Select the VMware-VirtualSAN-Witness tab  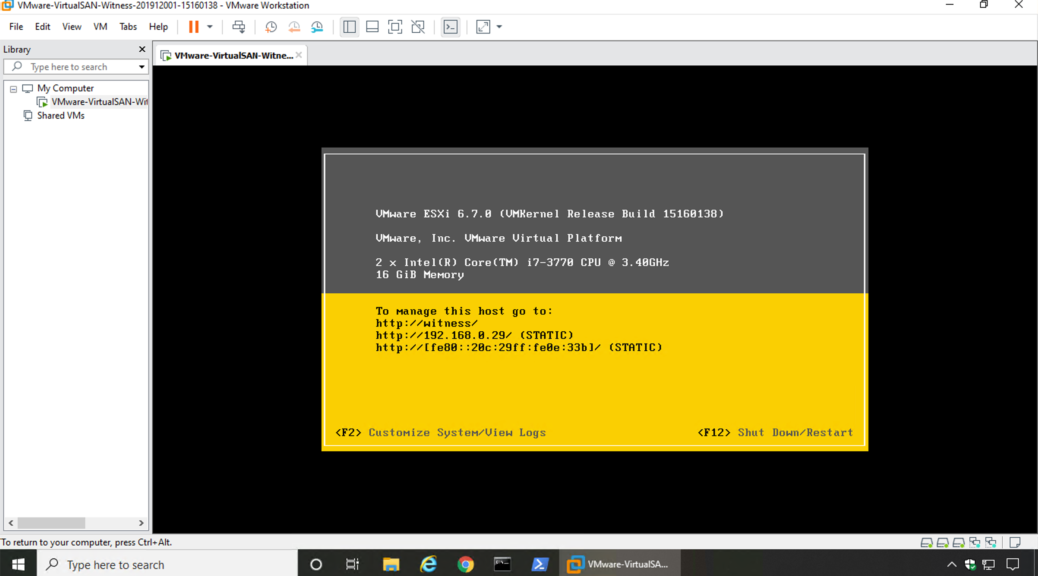[x=233, y=56]
